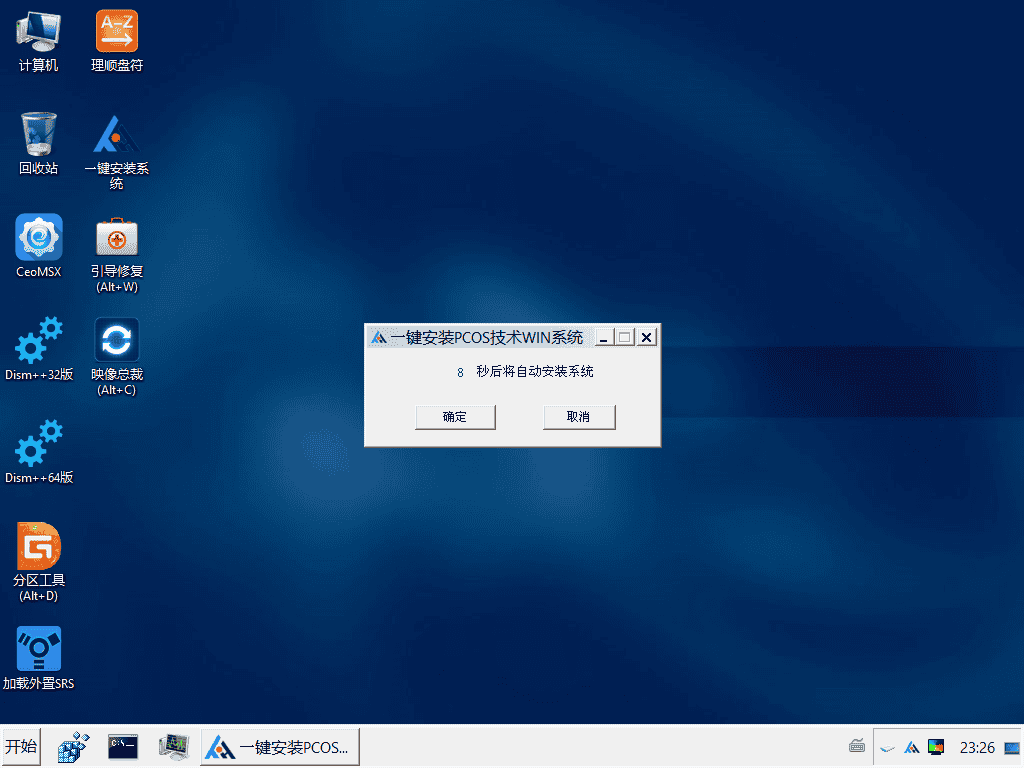Launch 映像总裁 (Alt+C) imaging tool
1024x768 pixels.
[117, 357]
